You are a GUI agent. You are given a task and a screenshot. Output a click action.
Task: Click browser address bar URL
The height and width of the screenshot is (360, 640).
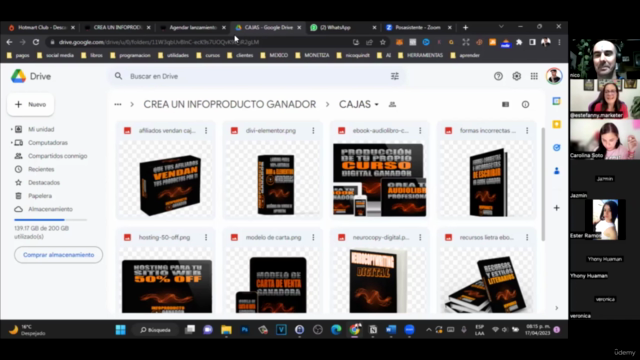tap(159, 42)
